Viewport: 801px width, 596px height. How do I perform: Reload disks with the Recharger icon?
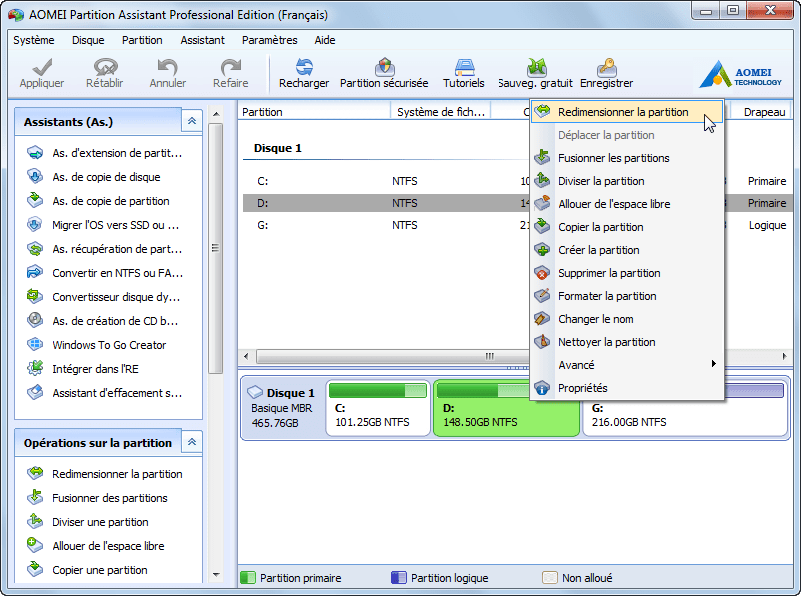(x=304, y=67)
